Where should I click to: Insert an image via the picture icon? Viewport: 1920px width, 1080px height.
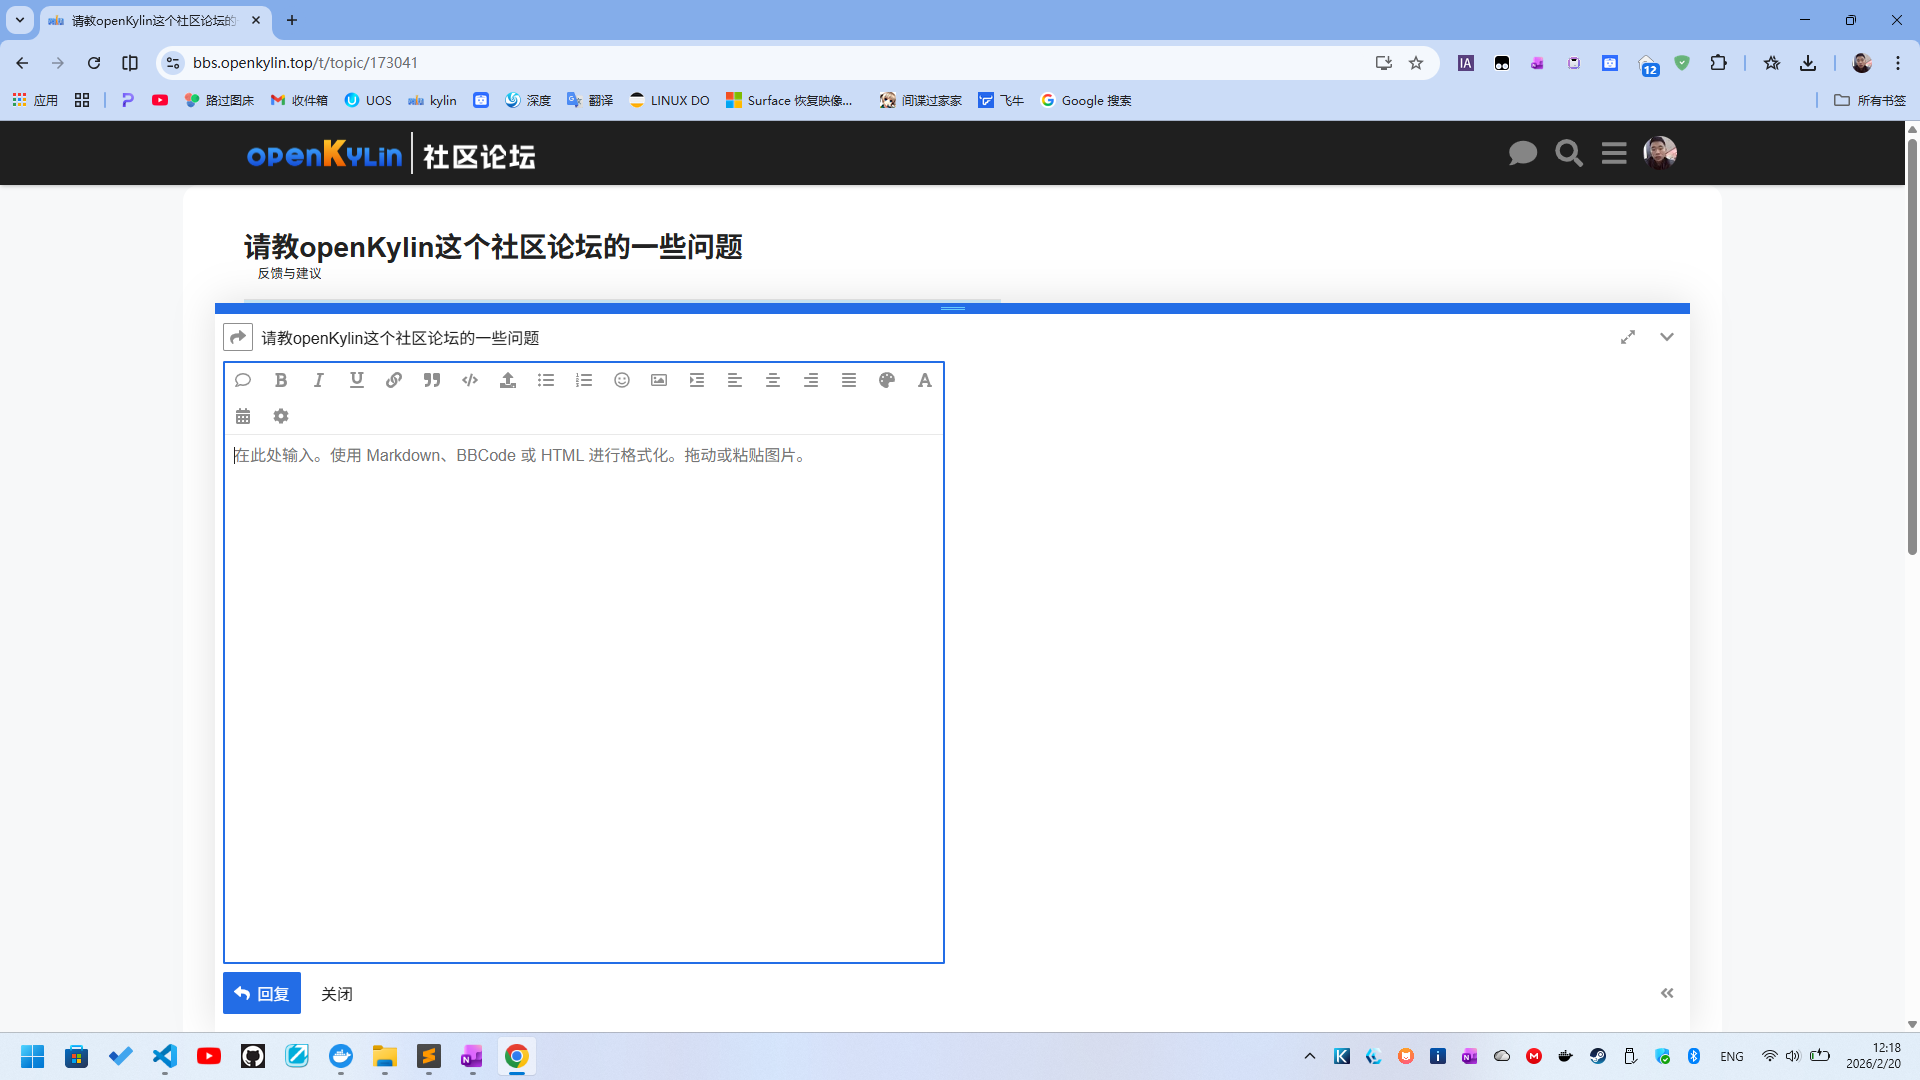(659, 380)
